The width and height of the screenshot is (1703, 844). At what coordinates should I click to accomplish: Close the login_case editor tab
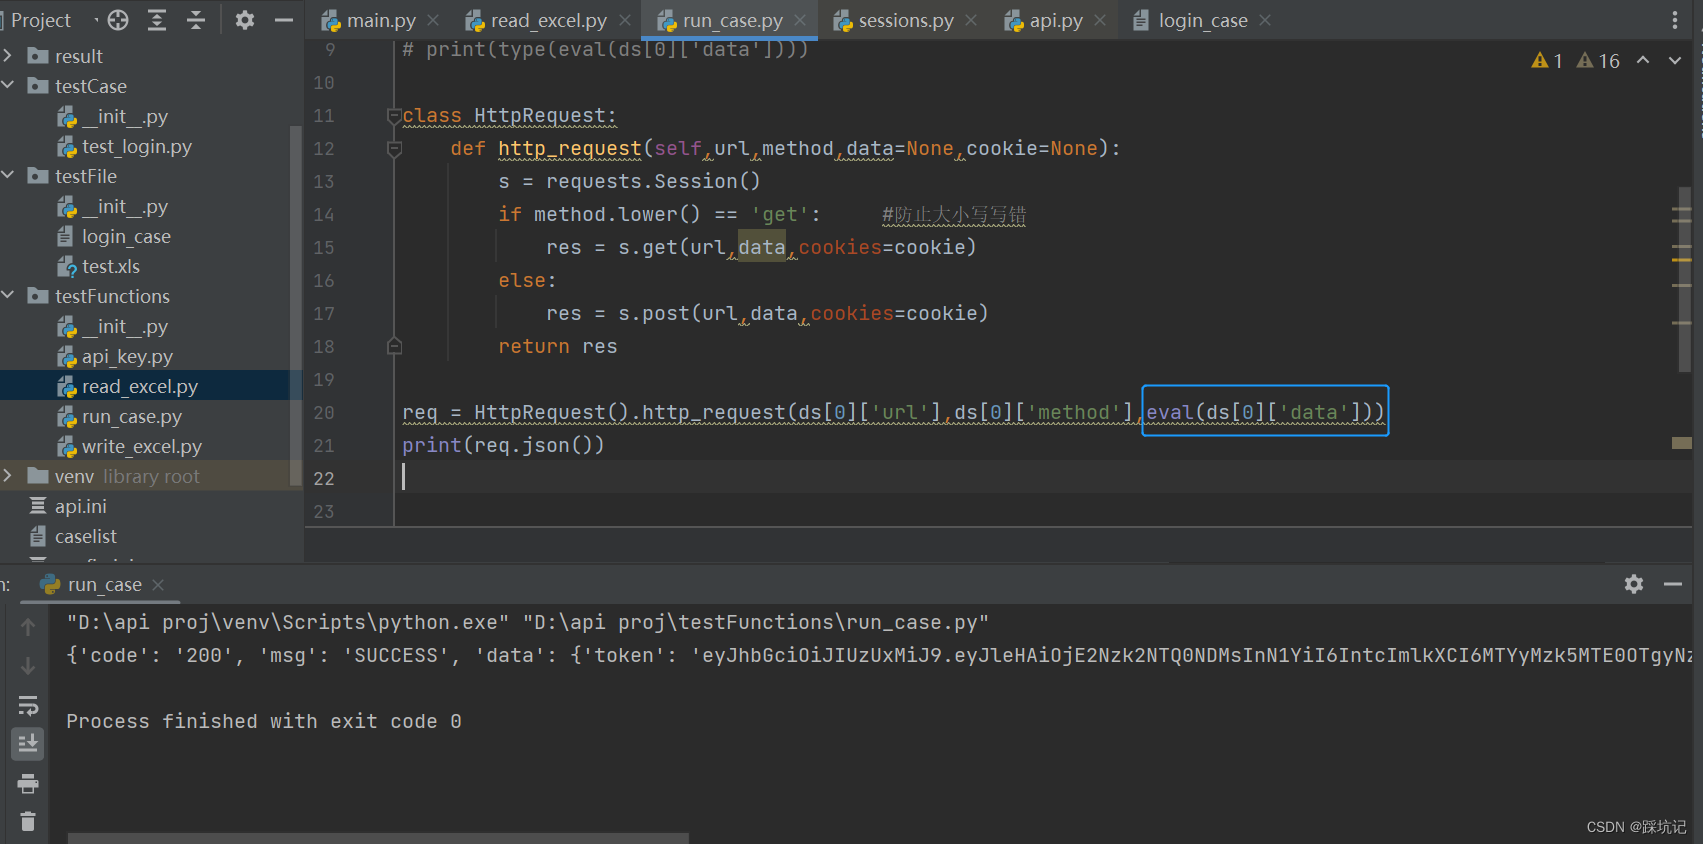pos(1265,20)
